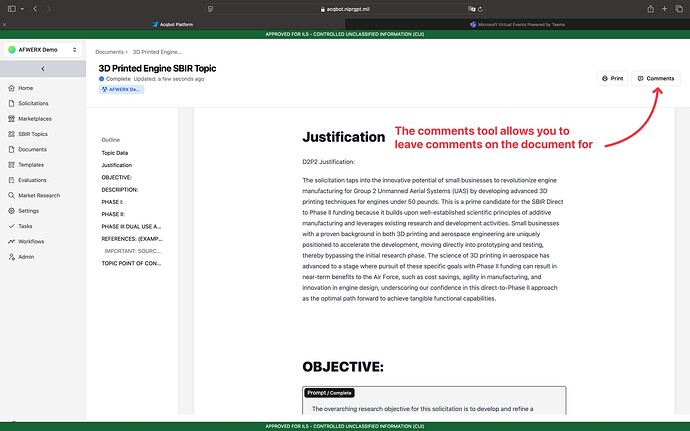Switch to the Acqbot Platform tab
Viewport: 690px width, 431px height.
pos(172,25)
